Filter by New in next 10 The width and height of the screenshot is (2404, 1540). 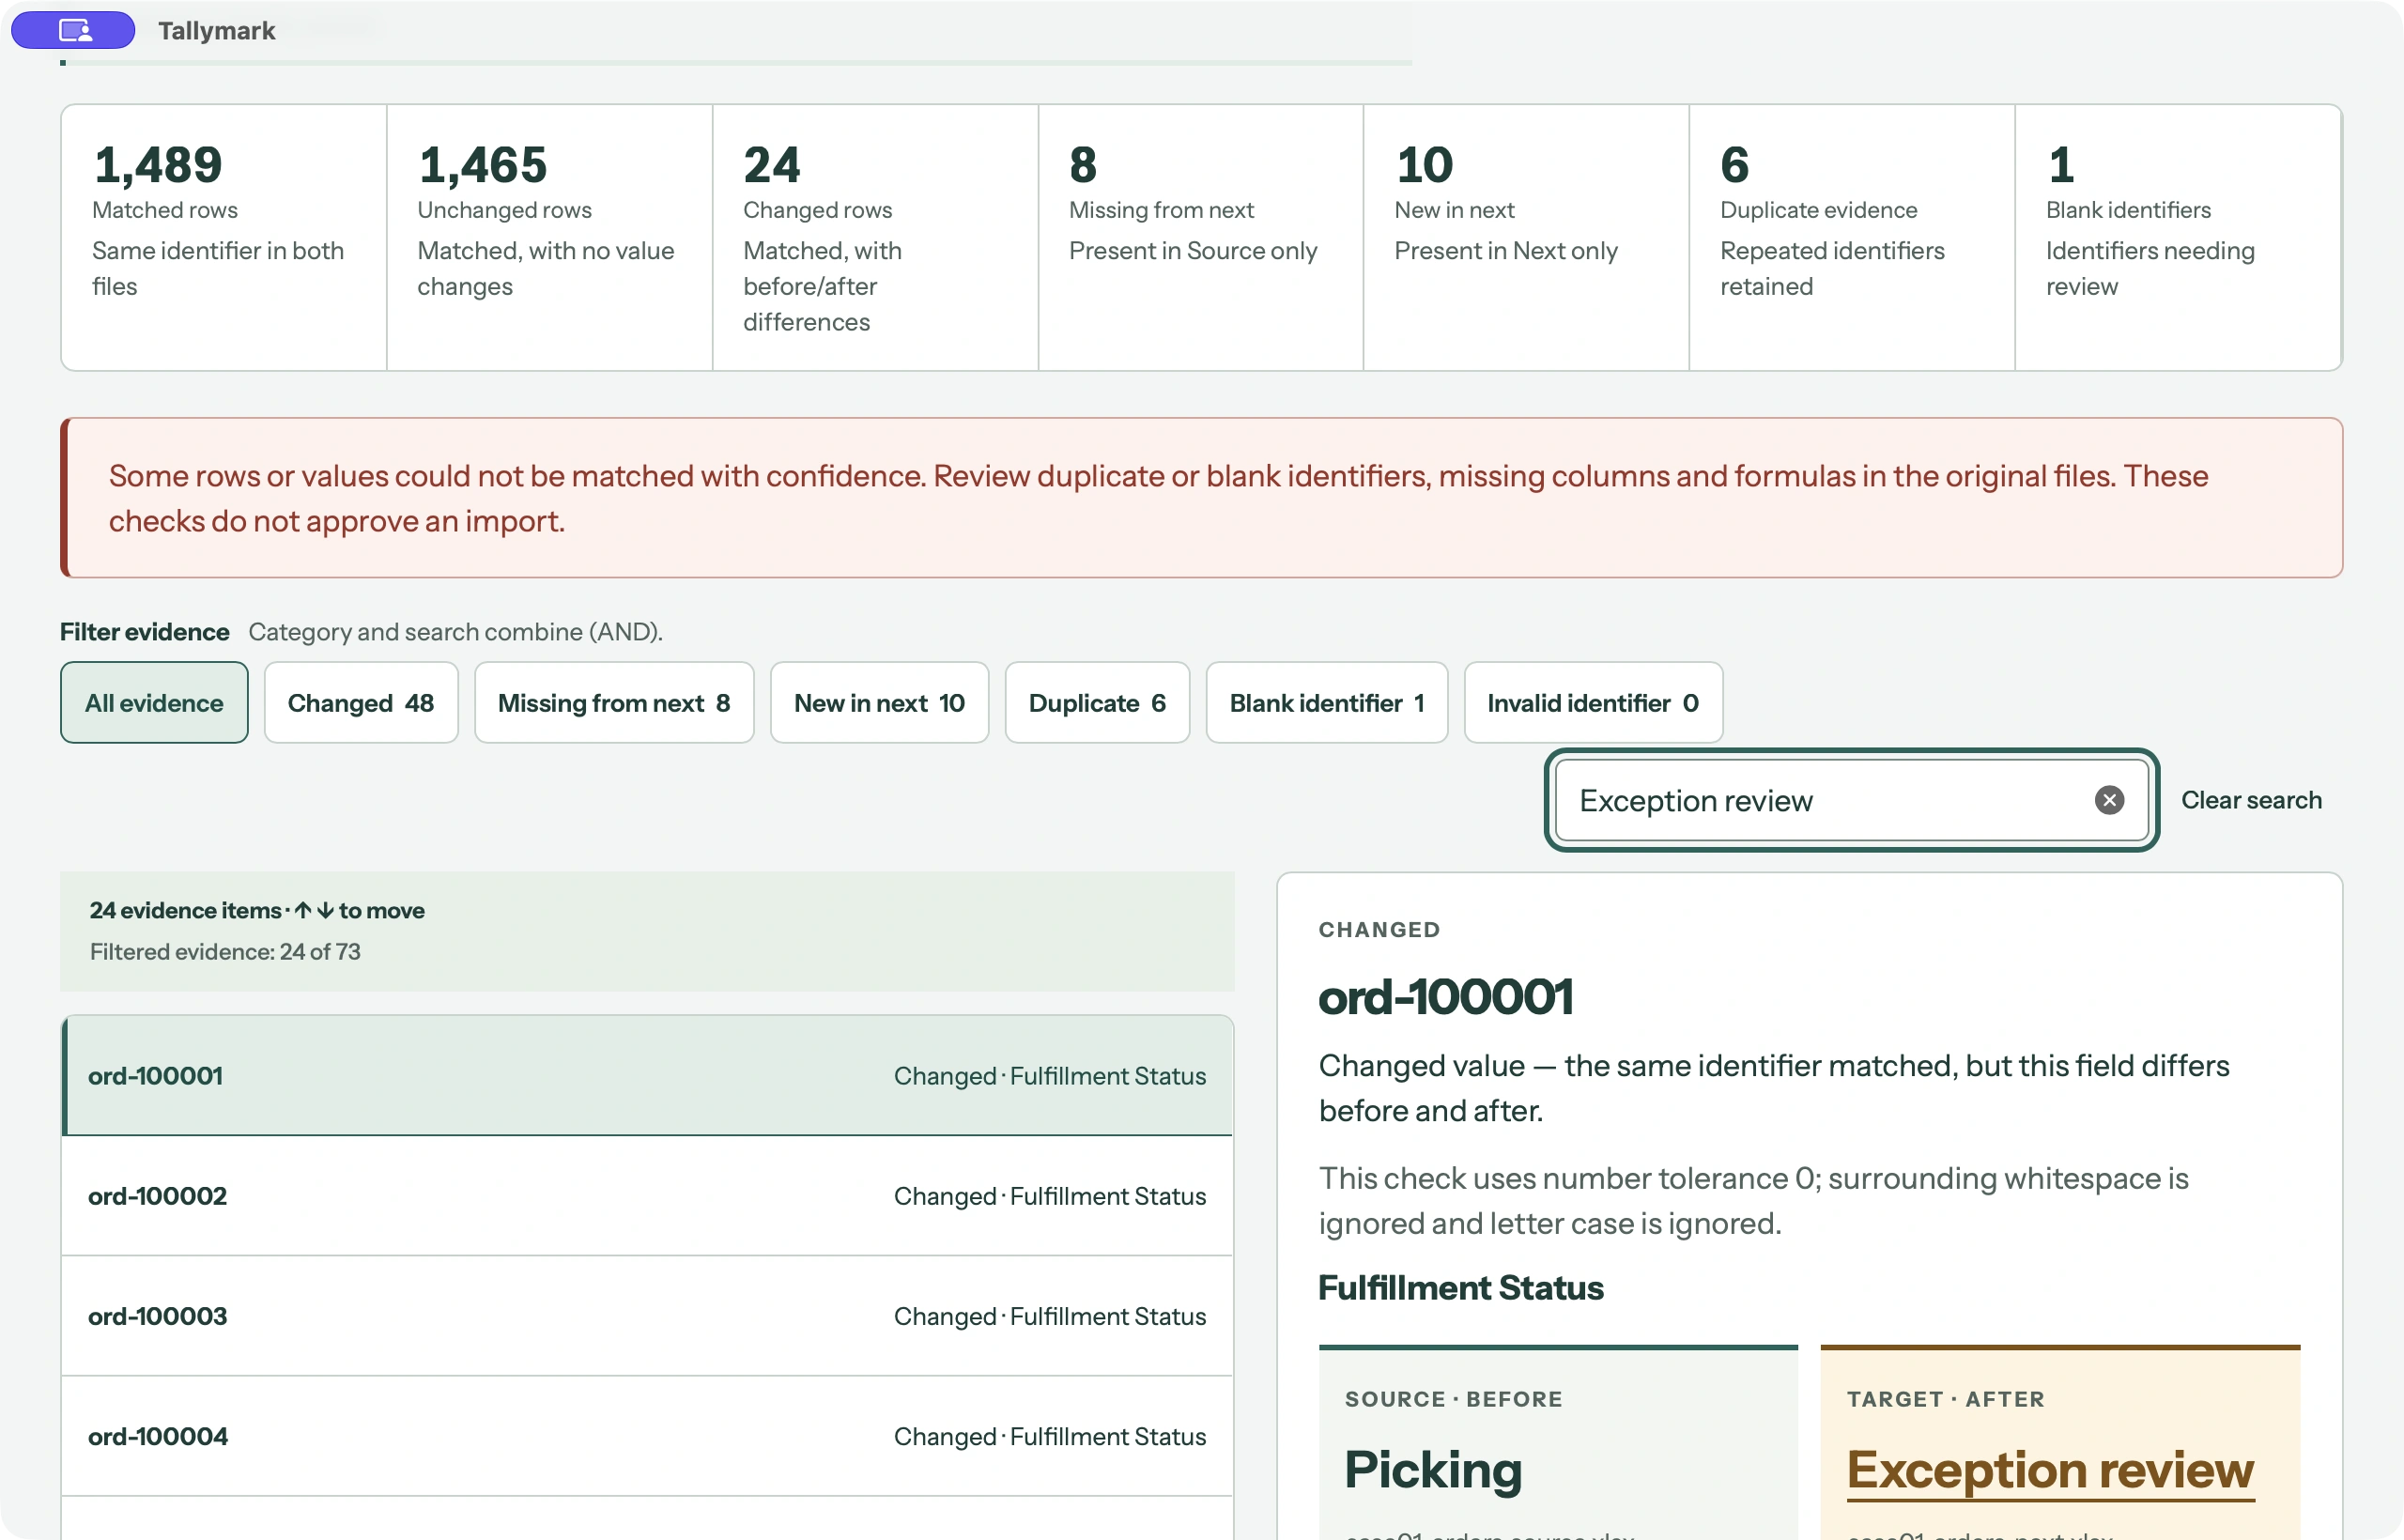click(x=879, y=703)
